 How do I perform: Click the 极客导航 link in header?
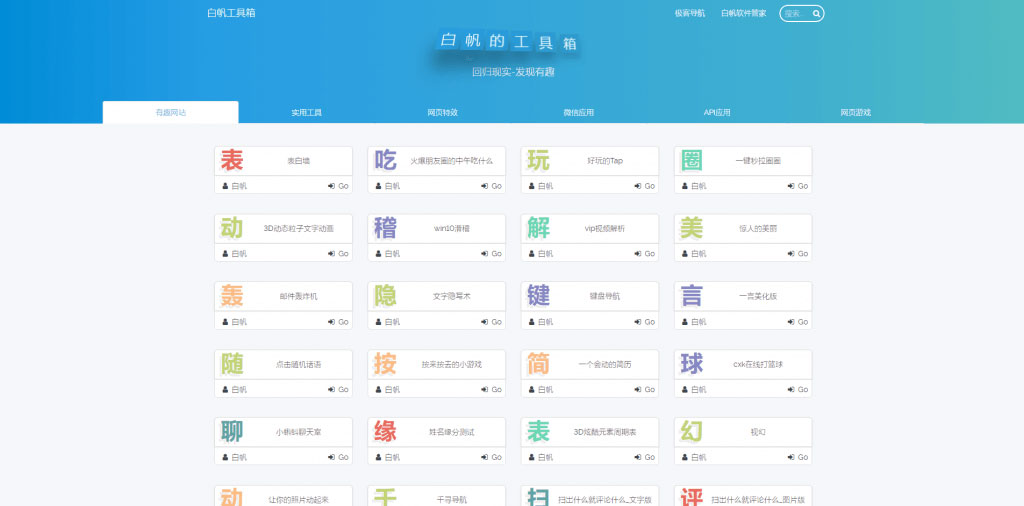pyautogui.click(x=689, y=14)
